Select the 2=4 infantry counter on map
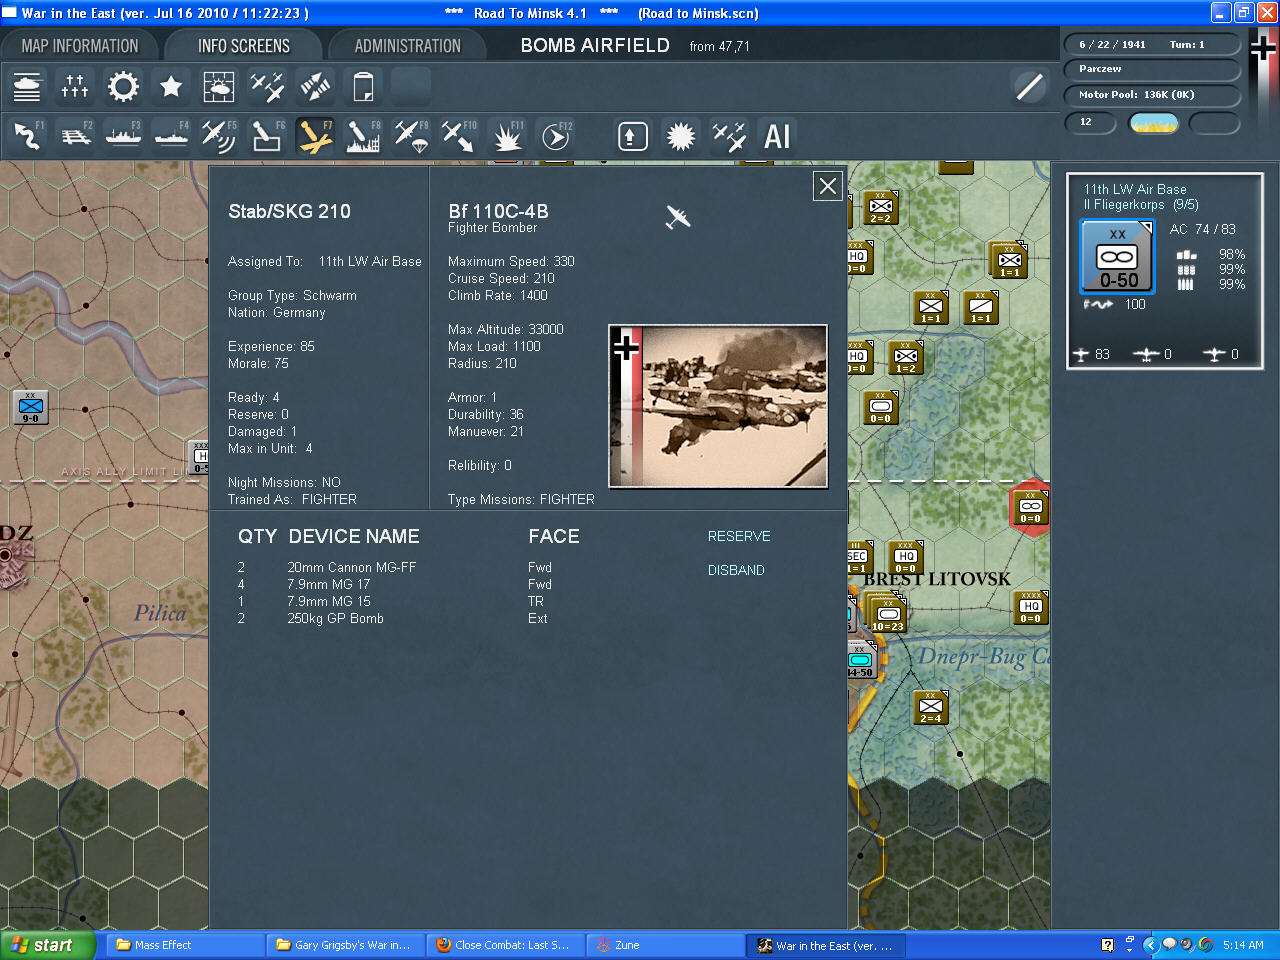 931,707
